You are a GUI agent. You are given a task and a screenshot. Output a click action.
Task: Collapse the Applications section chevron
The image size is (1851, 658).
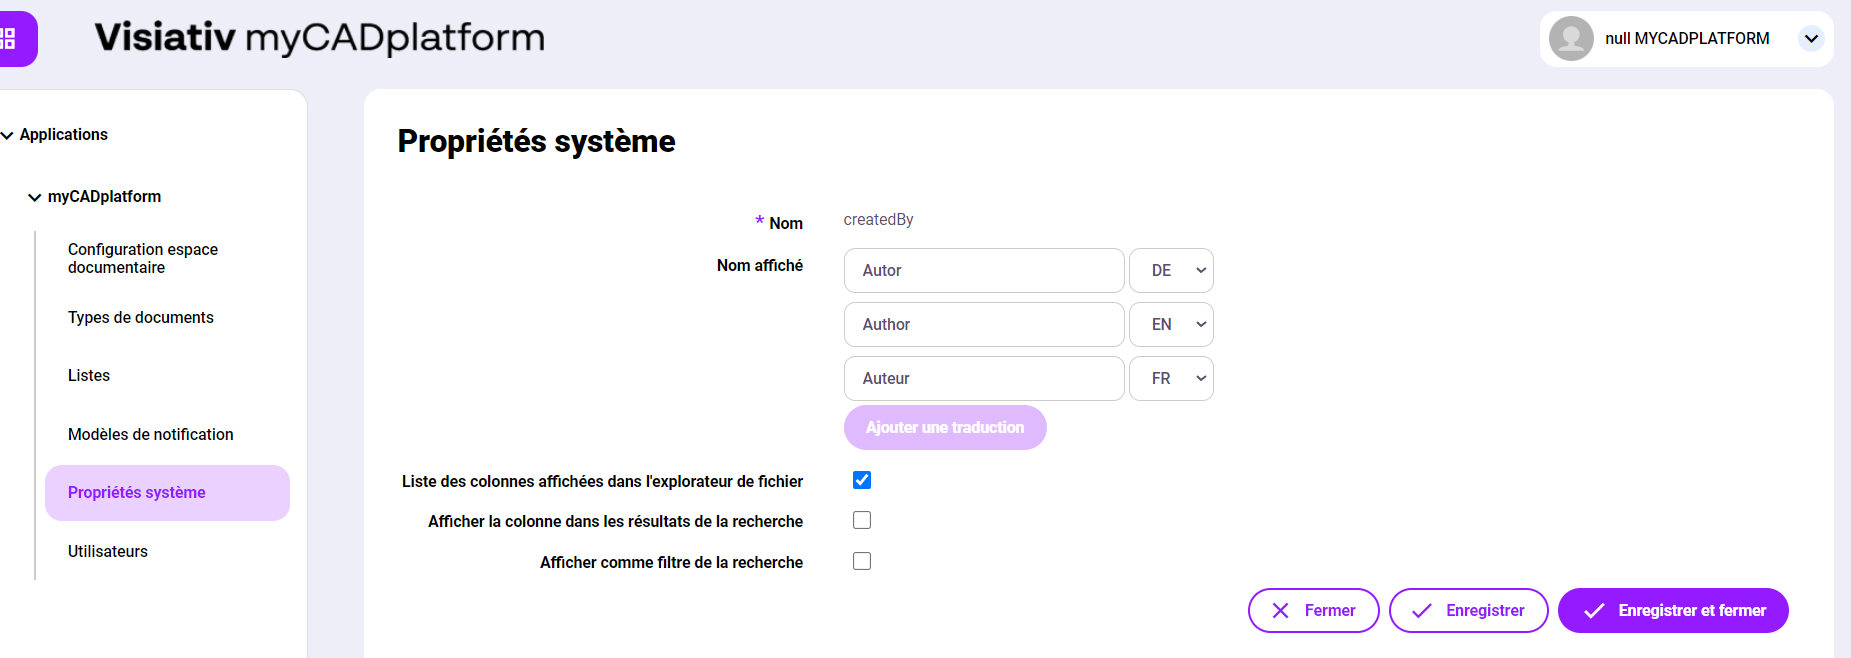coord(8,135)
